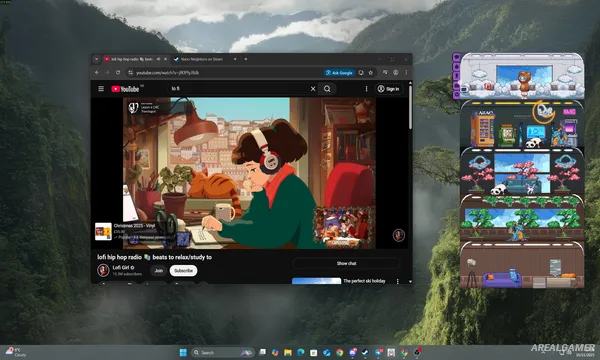Click the fourth purple side button in Nano Neighbors

457,85
